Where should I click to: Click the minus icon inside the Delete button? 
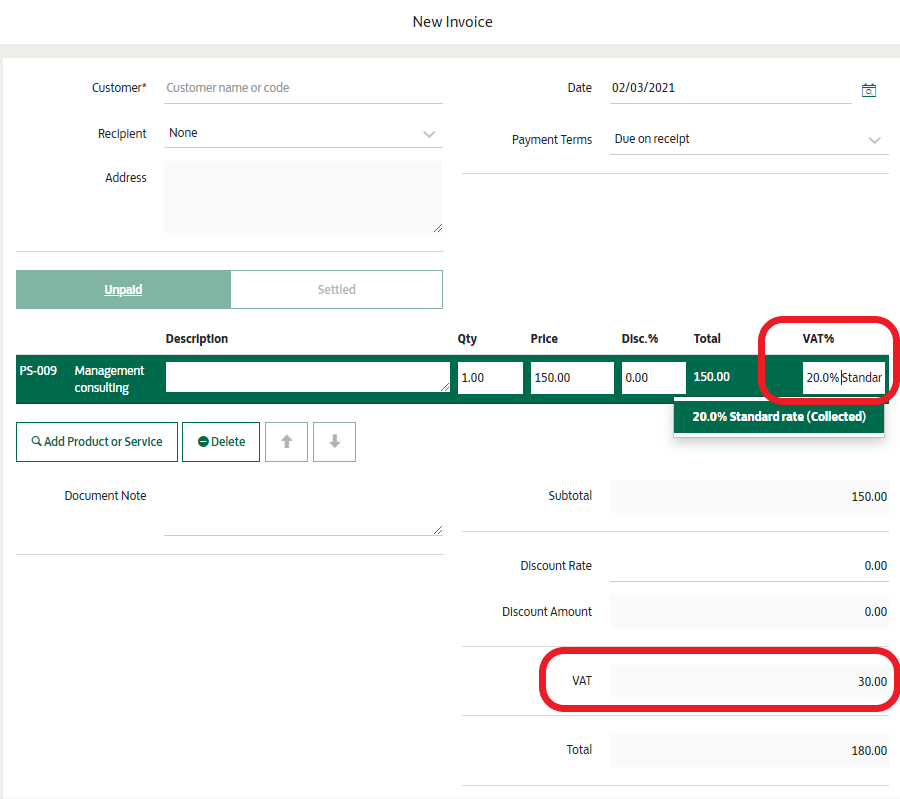(x=204, y=441)
